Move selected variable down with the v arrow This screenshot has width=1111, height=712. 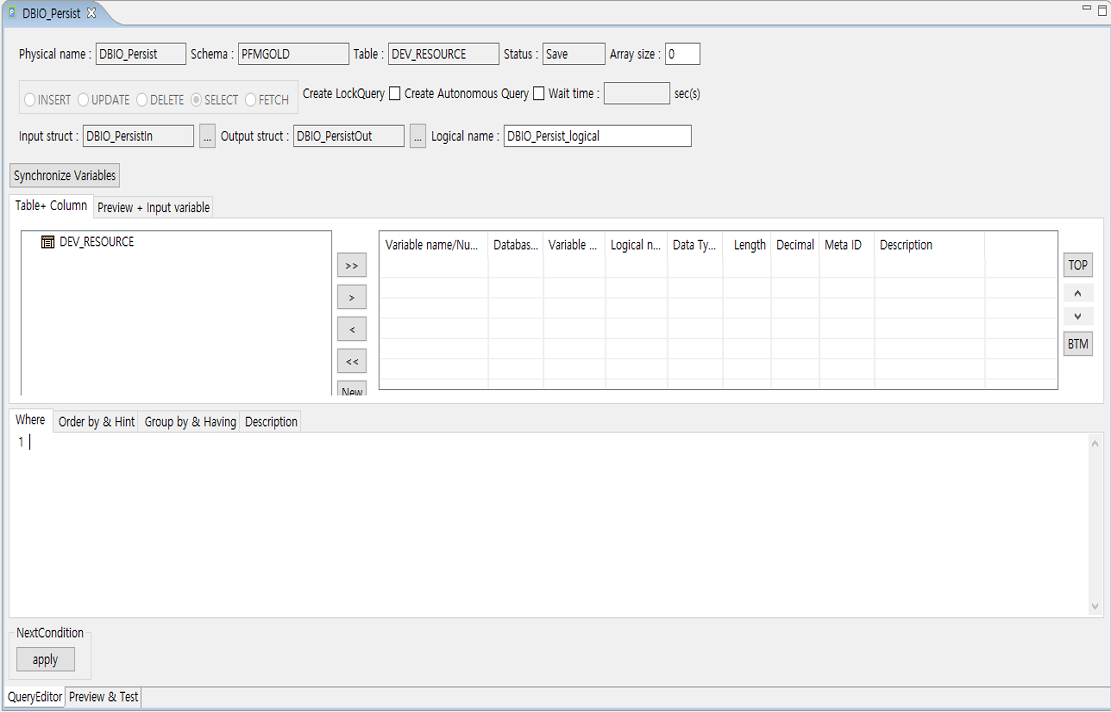pos(1077,316)
